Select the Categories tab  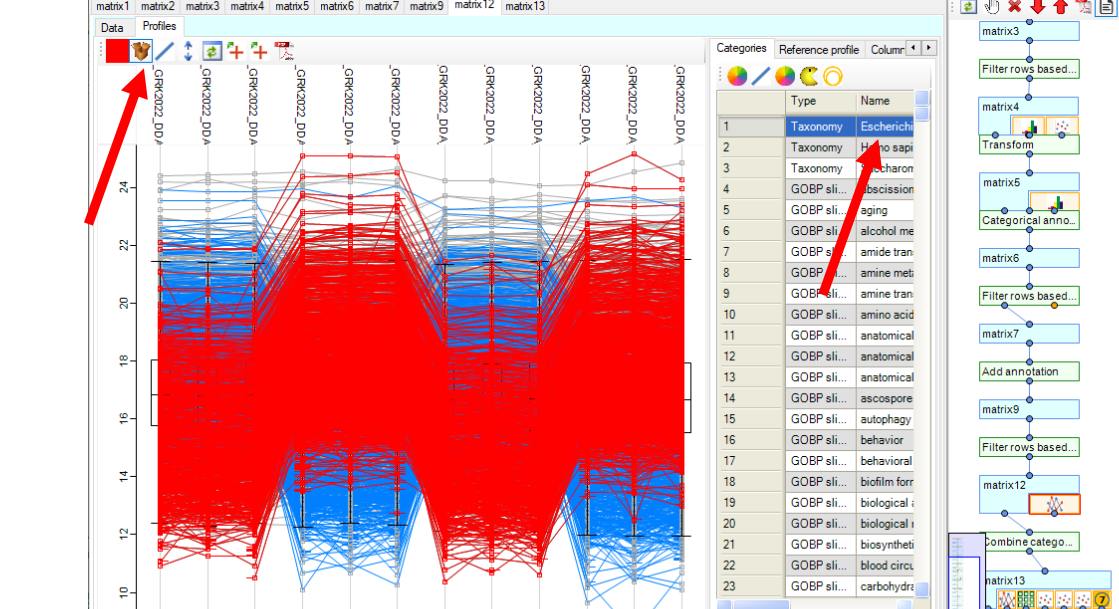click(x=741, y=48)
